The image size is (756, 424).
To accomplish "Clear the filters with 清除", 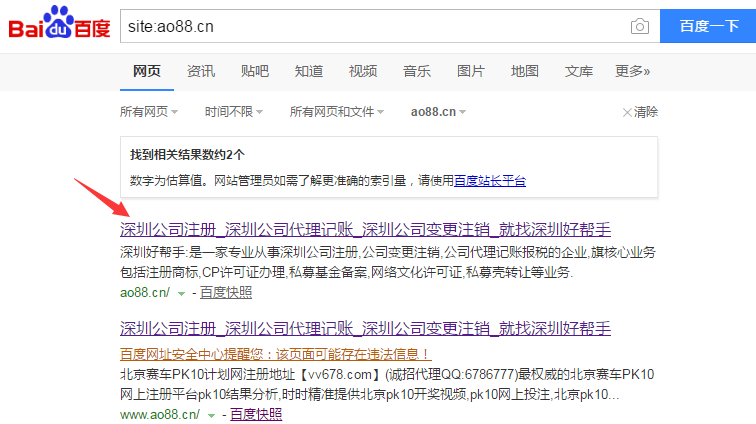I will click(x=640, y=112).
